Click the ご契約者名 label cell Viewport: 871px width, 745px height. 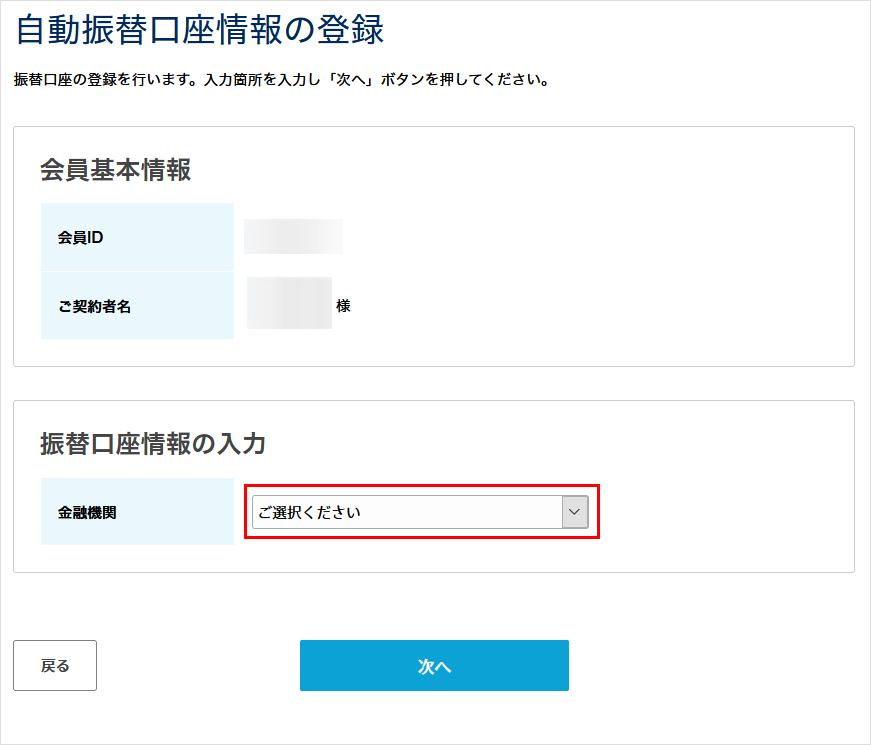[x=137, y=304]
